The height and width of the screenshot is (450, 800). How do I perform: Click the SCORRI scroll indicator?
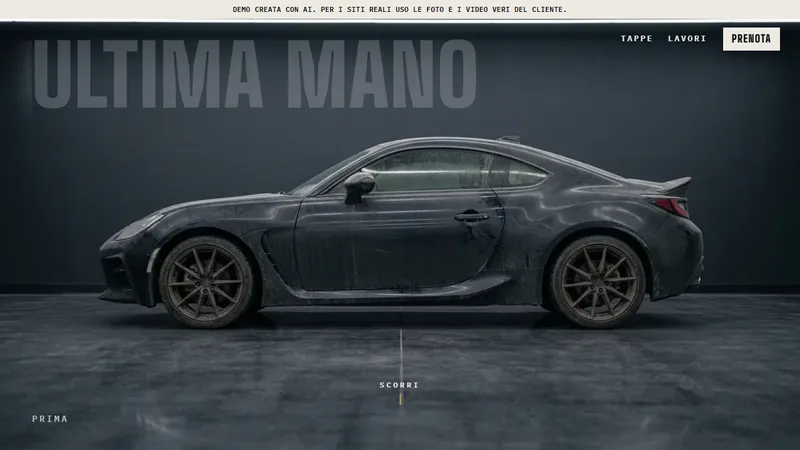(x=399, y=385)
